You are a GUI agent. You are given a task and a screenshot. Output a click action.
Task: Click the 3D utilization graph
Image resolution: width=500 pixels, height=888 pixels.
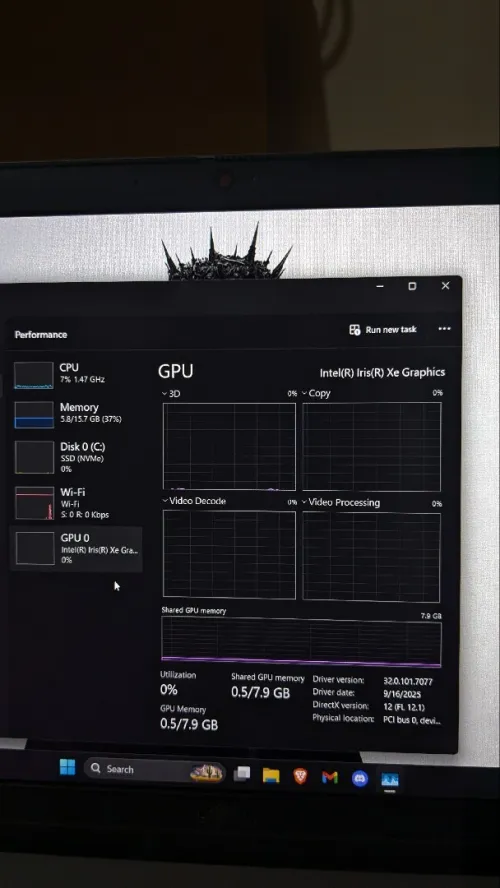(x=229, y=446)
